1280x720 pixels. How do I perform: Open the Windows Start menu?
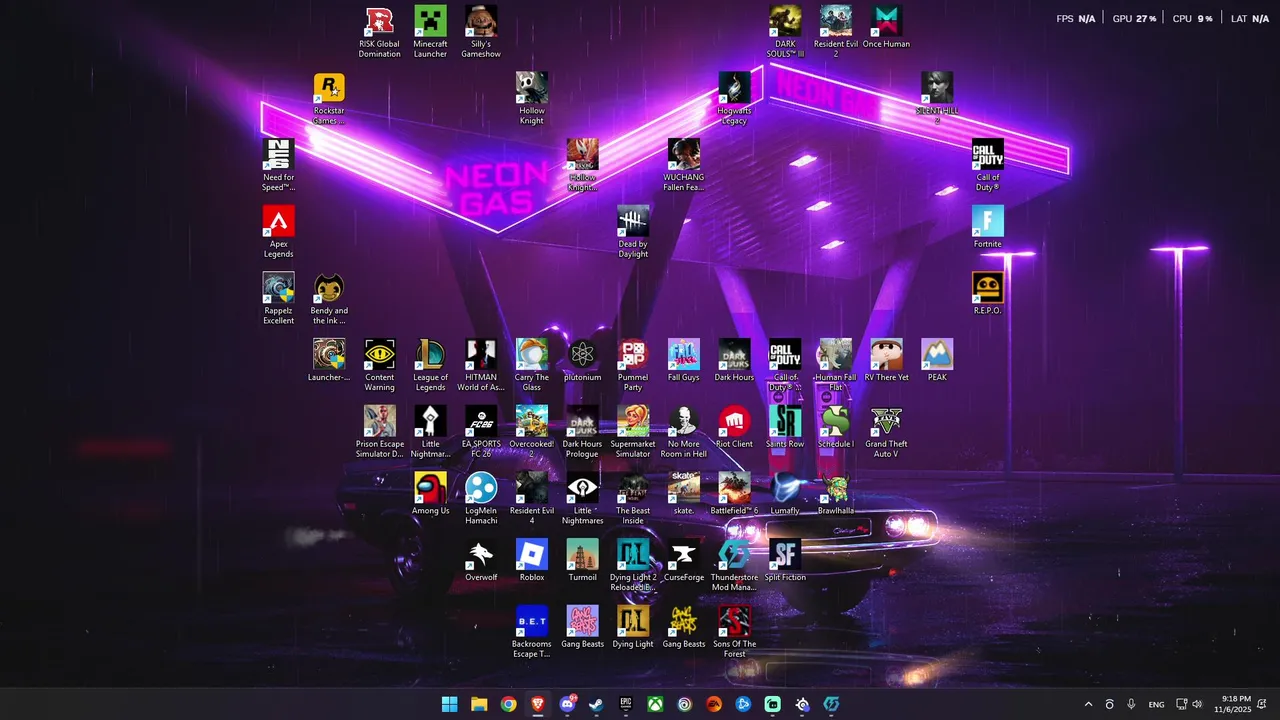point(450,704)
